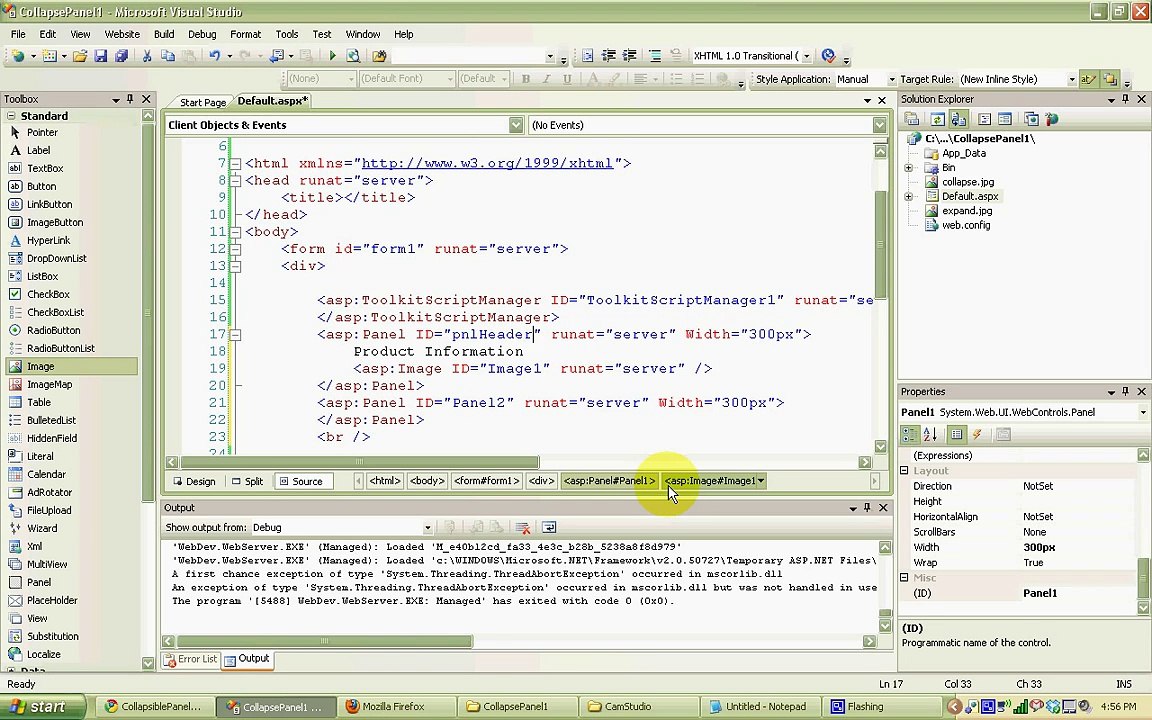This screenshot has width=1152, height=720.
Task: Open the Client Objects & Events dropdown
Action: pos(516,126)
